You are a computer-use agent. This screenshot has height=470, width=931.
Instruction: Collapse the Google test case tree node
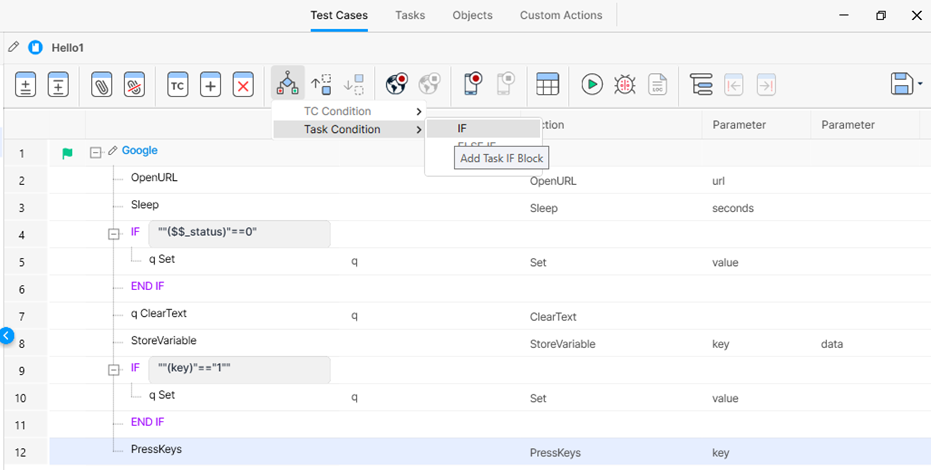tap(96, 153)
